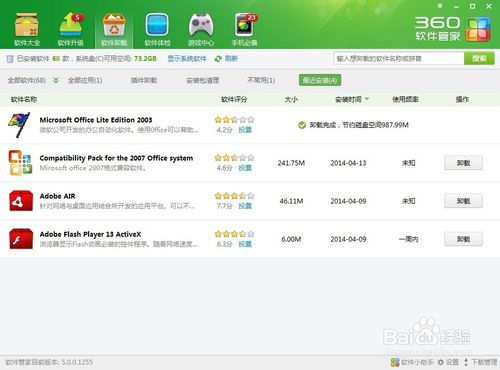Switch to the 不常用(1) tab
This screenshot has width=500, height=370.
click(261, 80)
